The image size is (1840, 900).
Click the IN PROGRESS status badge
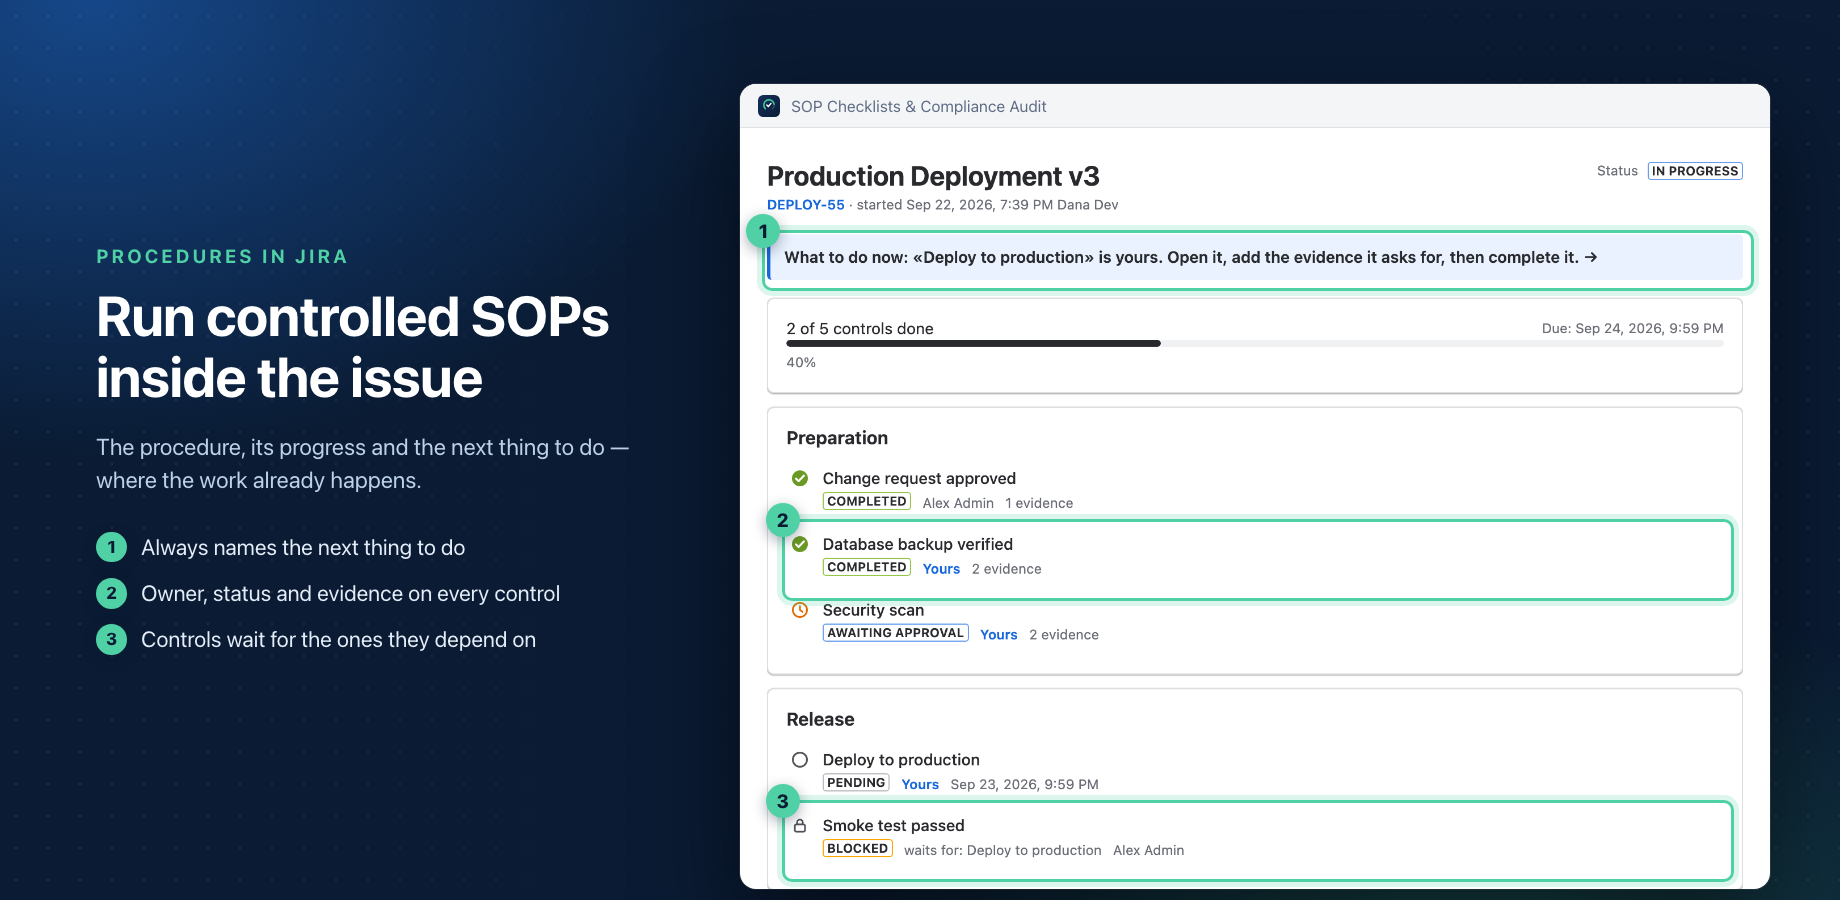[x=1695, y=171]
